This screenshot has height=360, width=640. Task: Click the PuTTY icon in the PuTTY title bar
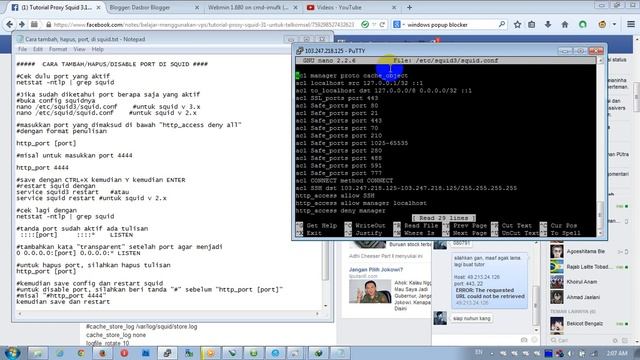[x=300, y=51]
